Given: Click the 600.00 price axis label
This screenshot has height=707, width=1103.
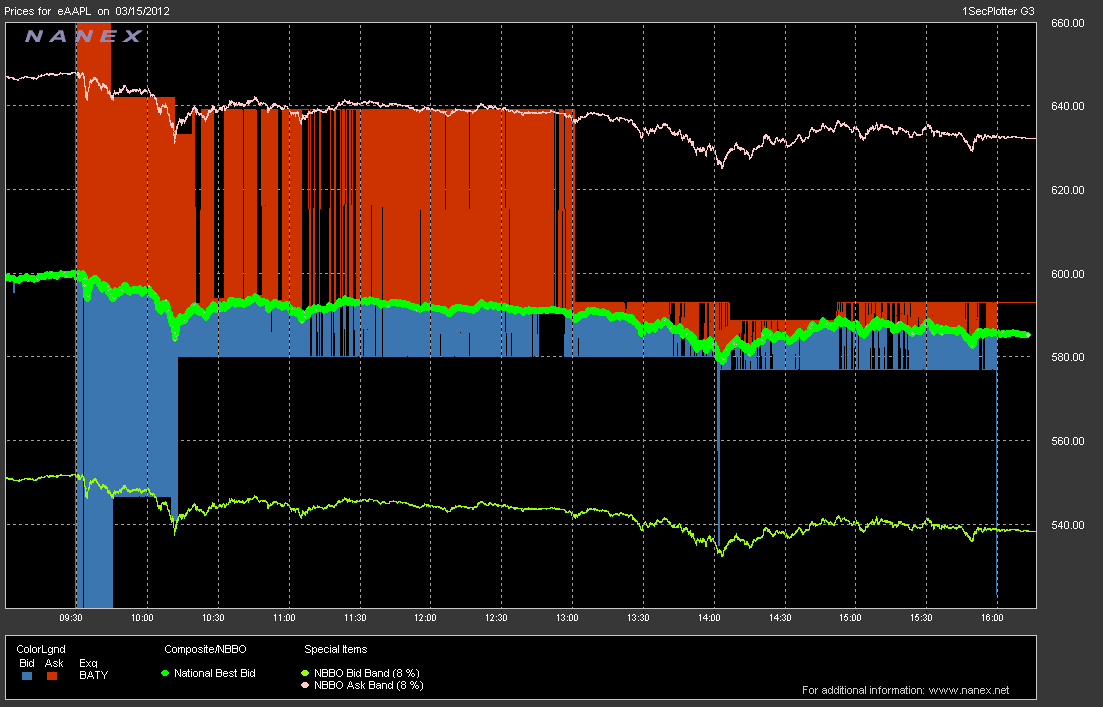Looking at the screenshot, I should pyautogui.click(x=1067, y=274).
